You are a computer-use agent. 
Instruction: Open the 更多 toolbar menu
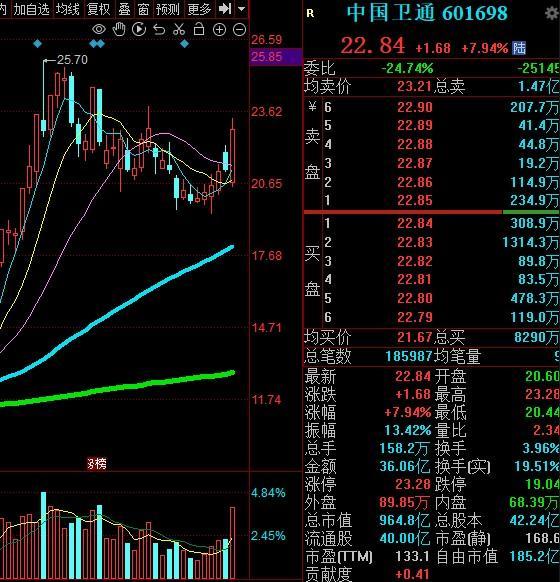pos(199,9)
